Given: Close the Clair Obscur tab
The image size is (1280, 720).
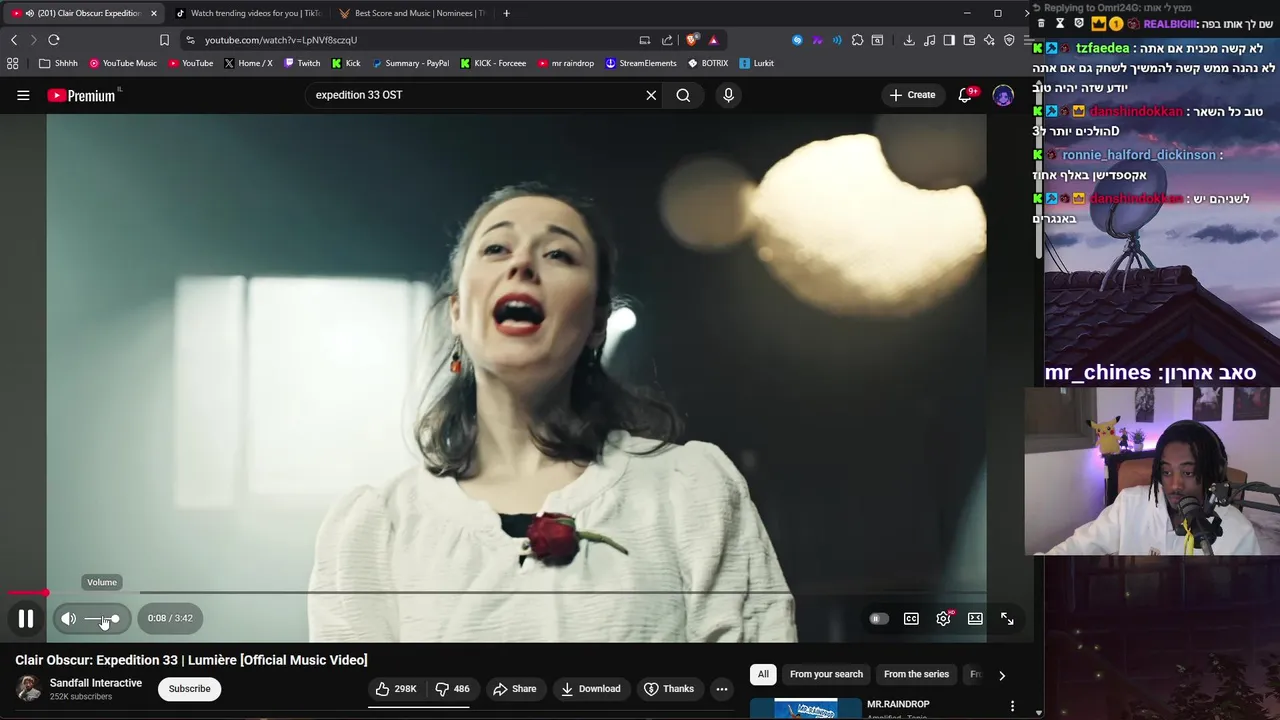Looking at the screenshot, I should click(153, 13).
